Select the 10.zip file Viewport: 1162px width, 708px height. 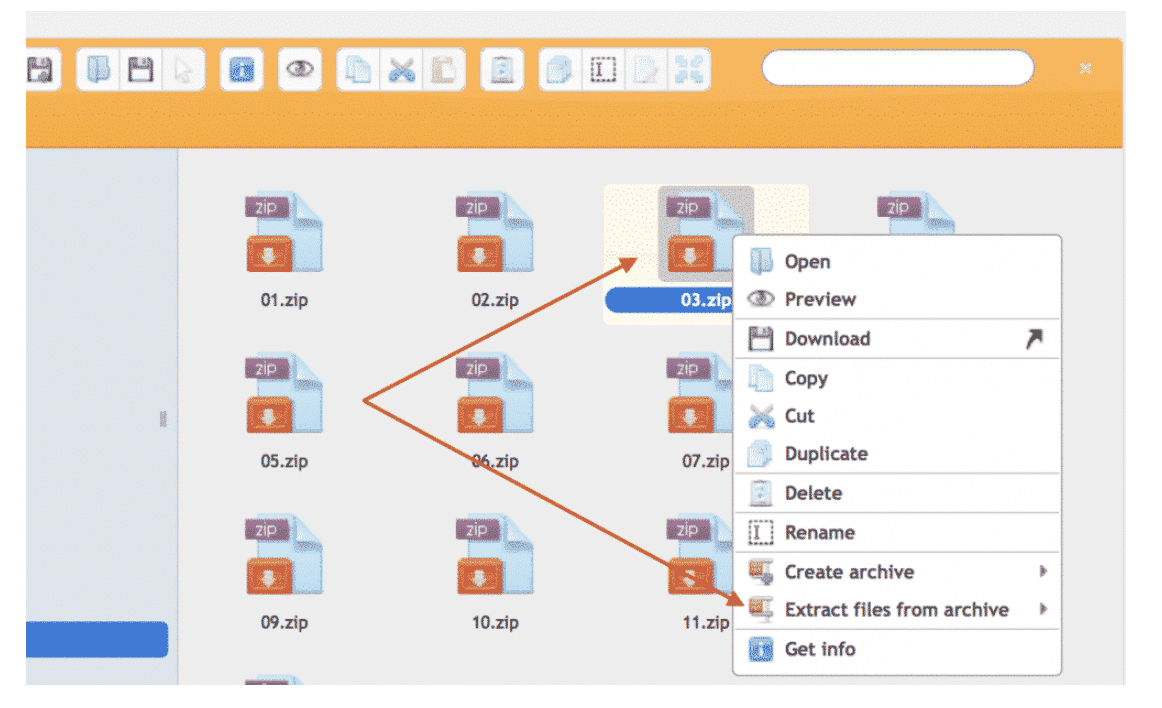click(x=494, y=572)
